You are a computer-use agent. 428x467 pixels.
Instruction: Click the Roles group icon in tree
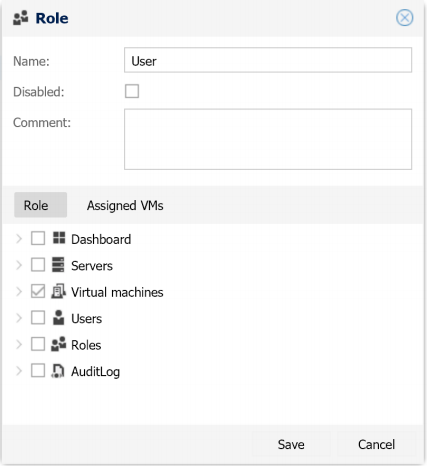point(58,344)
